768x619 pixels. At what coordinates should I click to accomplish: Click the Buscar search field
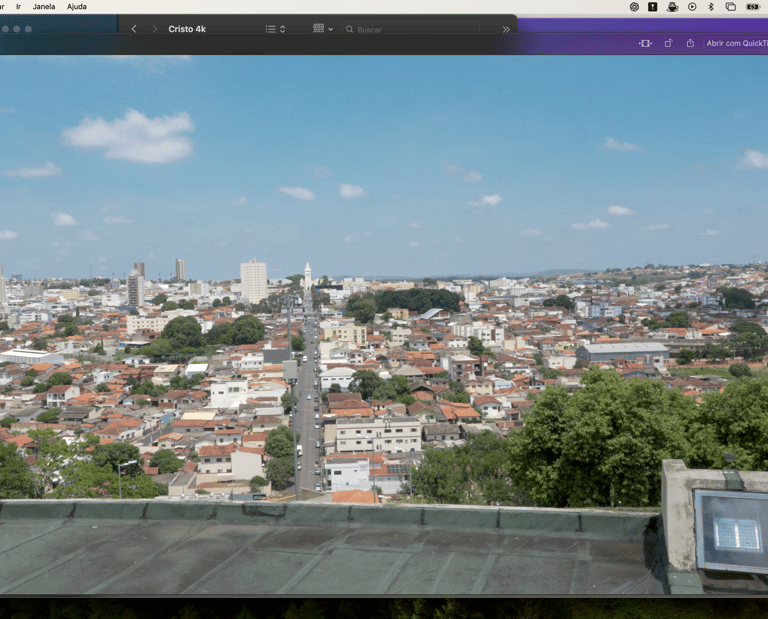pos(410,29)
